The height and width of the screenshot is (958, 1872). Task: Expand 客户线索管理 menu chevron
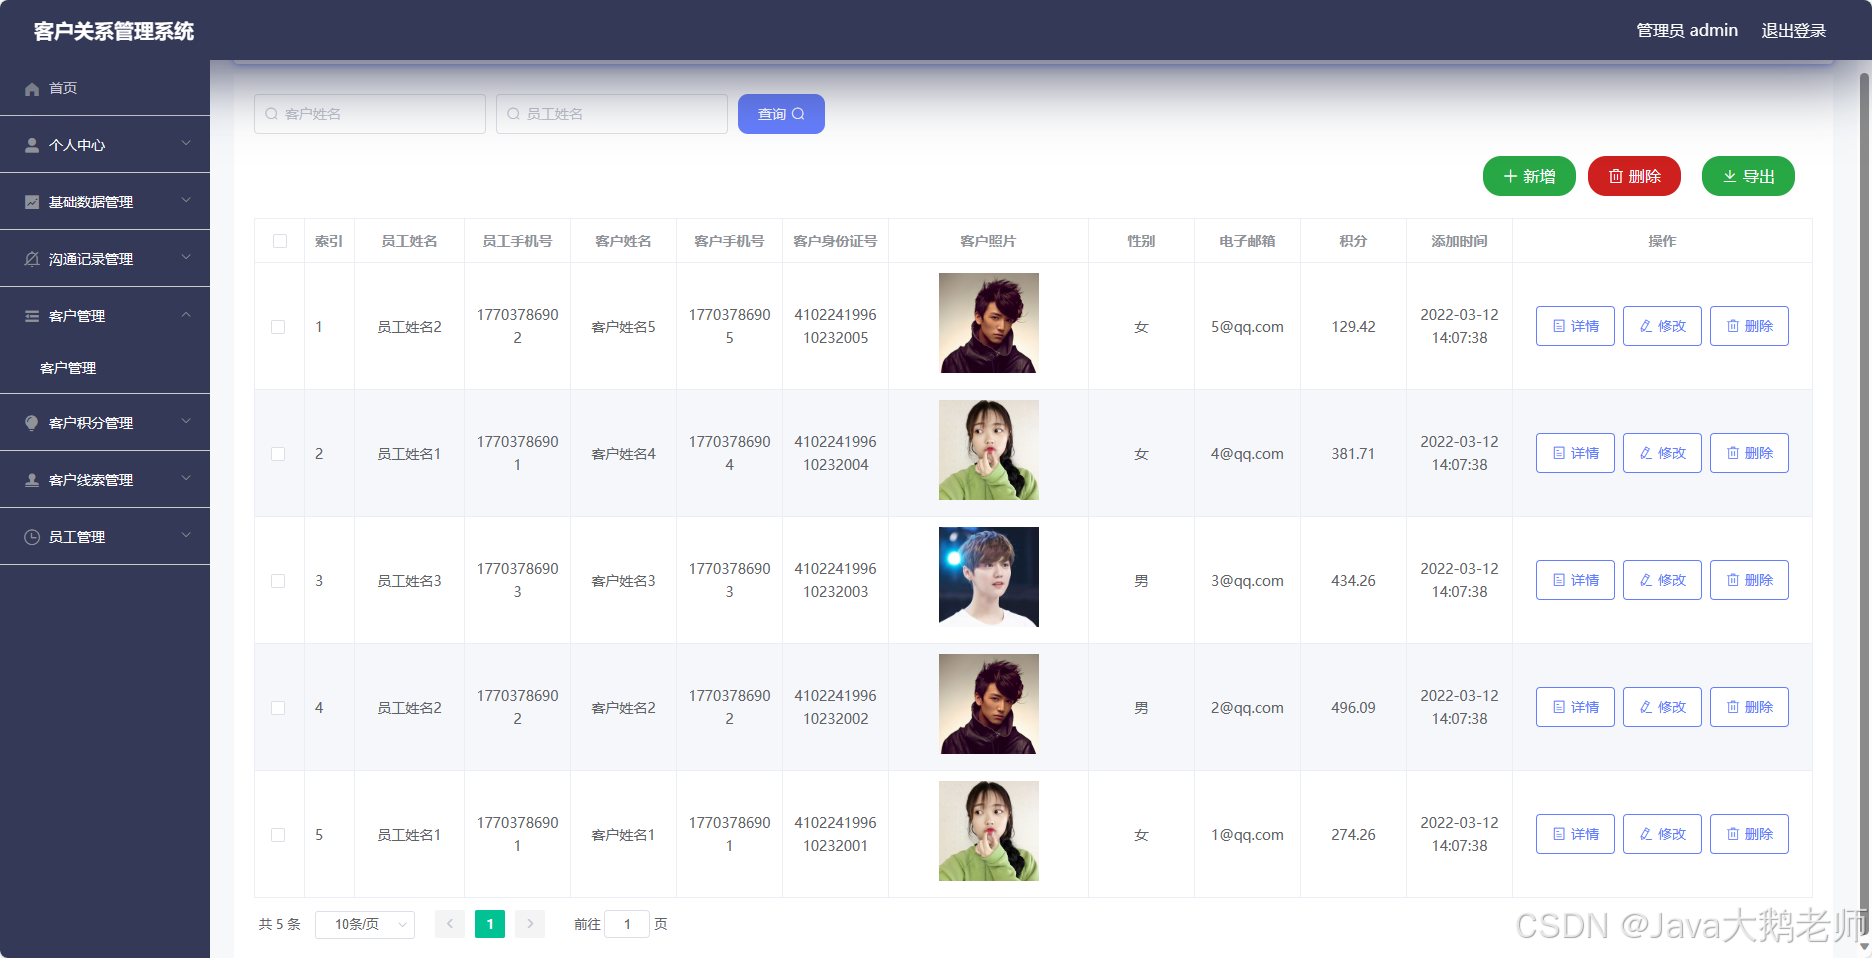coord(186,478)
